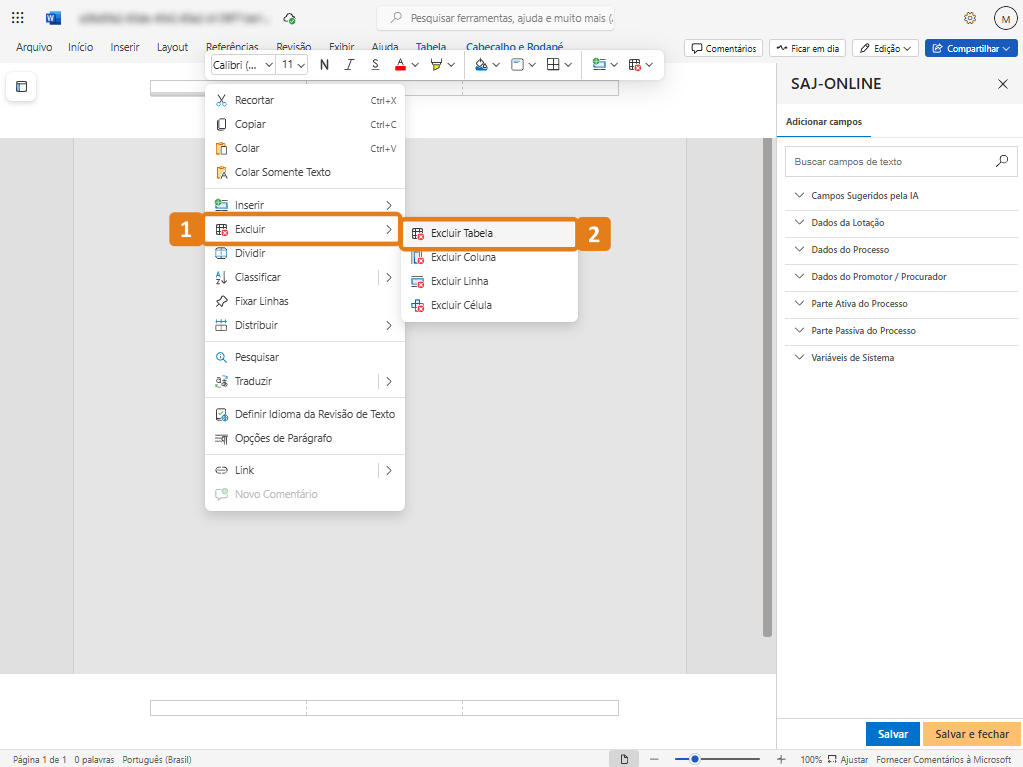The image size is (1023, 767).
Task: Click the cell shading paint bucket icon
Action: click(481, 65)
